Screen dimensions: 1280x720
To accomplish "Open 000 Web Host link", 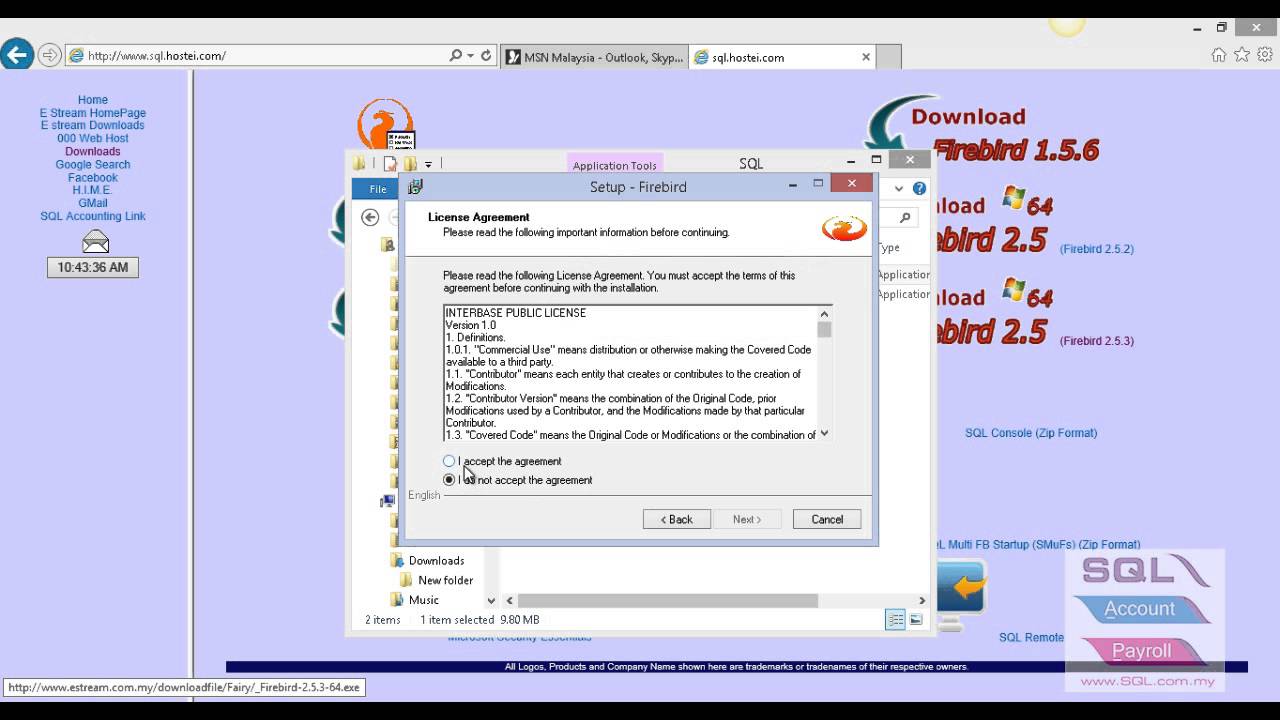I will click(93, 138).
